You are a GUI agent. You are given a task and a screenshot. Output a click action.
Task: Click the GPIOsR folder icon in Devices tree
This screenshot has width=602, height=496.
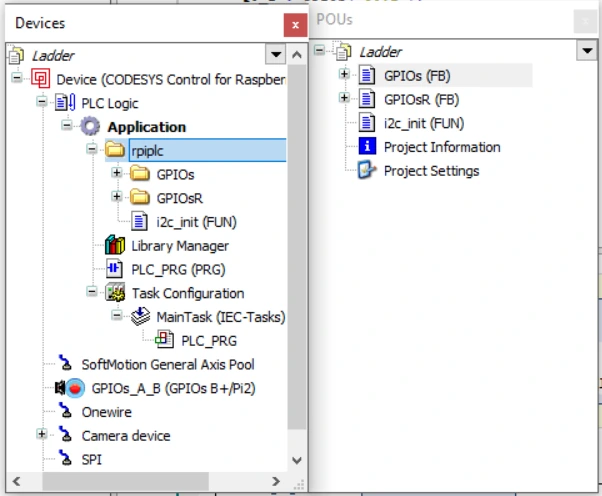coord(140,197)
